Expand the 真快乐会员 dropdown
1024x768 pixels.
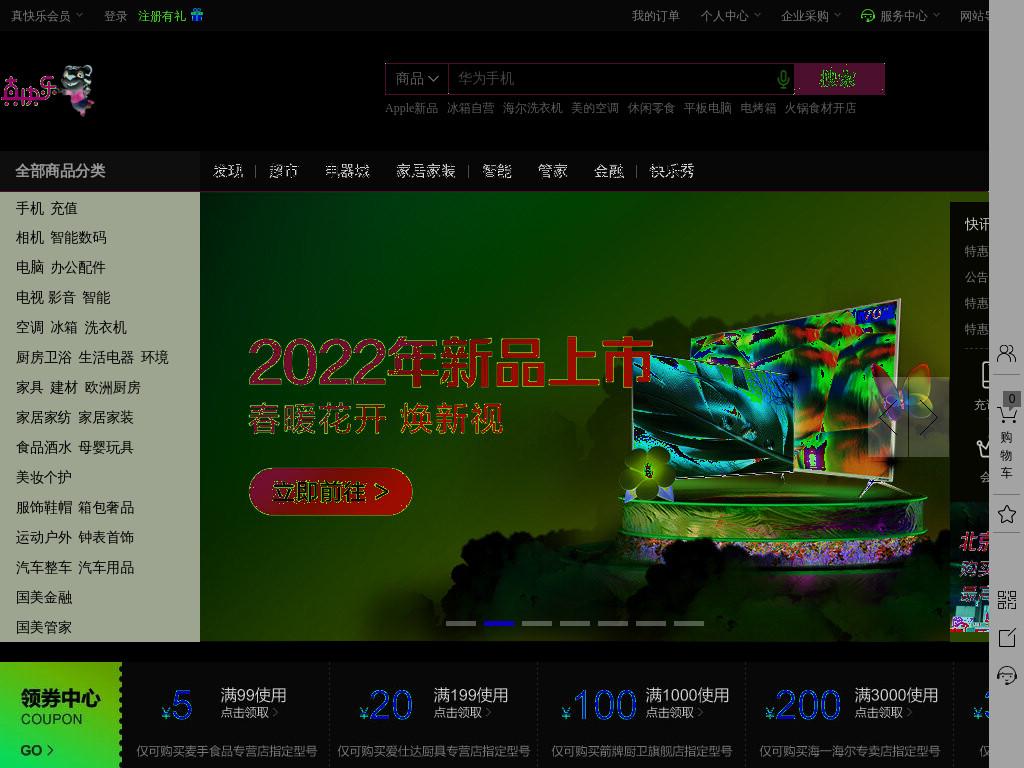(47, 16)
